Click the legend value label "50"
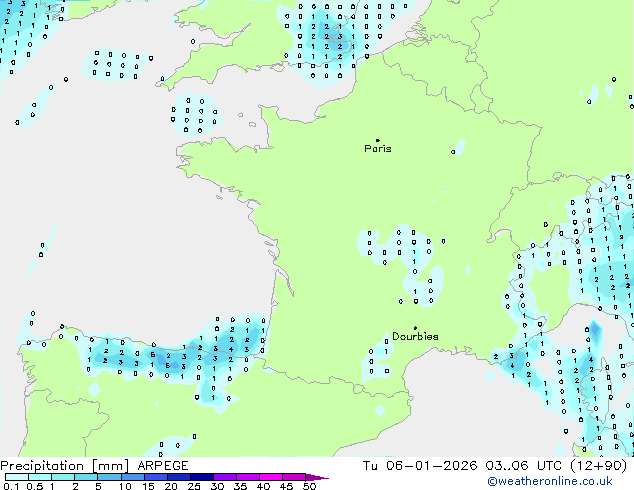Viewport: 634px width, 490px height. pos(309,486)
